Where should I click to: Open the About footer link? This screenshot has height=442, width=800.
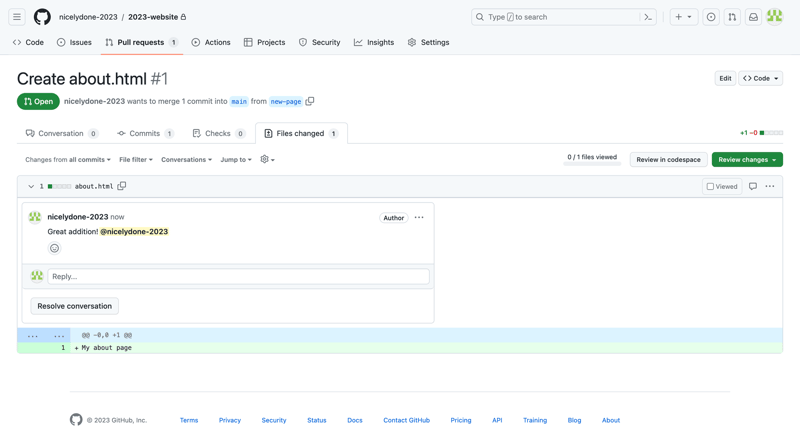tap(611, 420)
